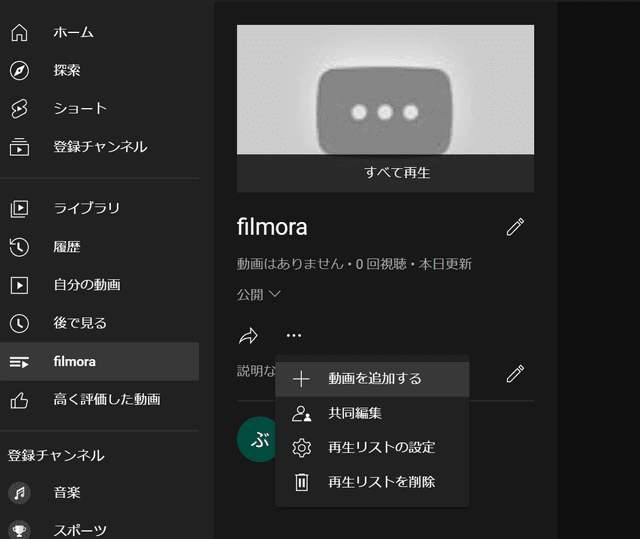Click the filmora playlist icon in the sidebar
Screen dimensions: 640x539
[19, 362]
